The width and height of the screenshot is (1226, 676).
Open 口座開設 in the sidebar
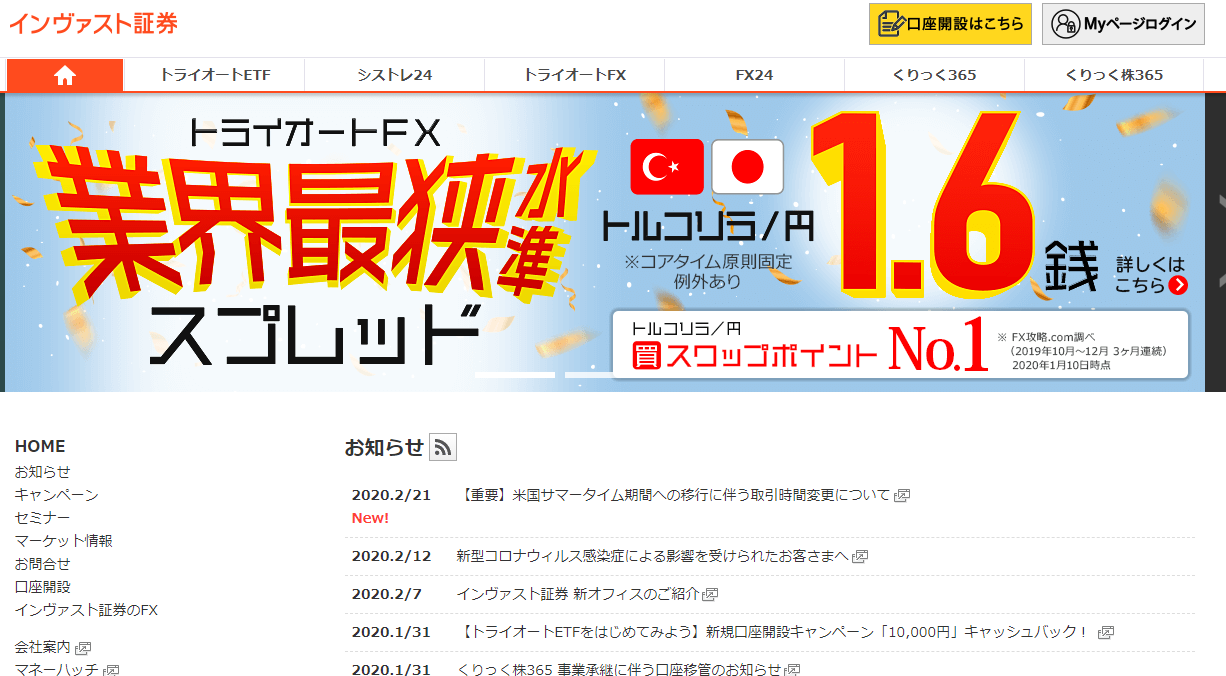(43, 587)
